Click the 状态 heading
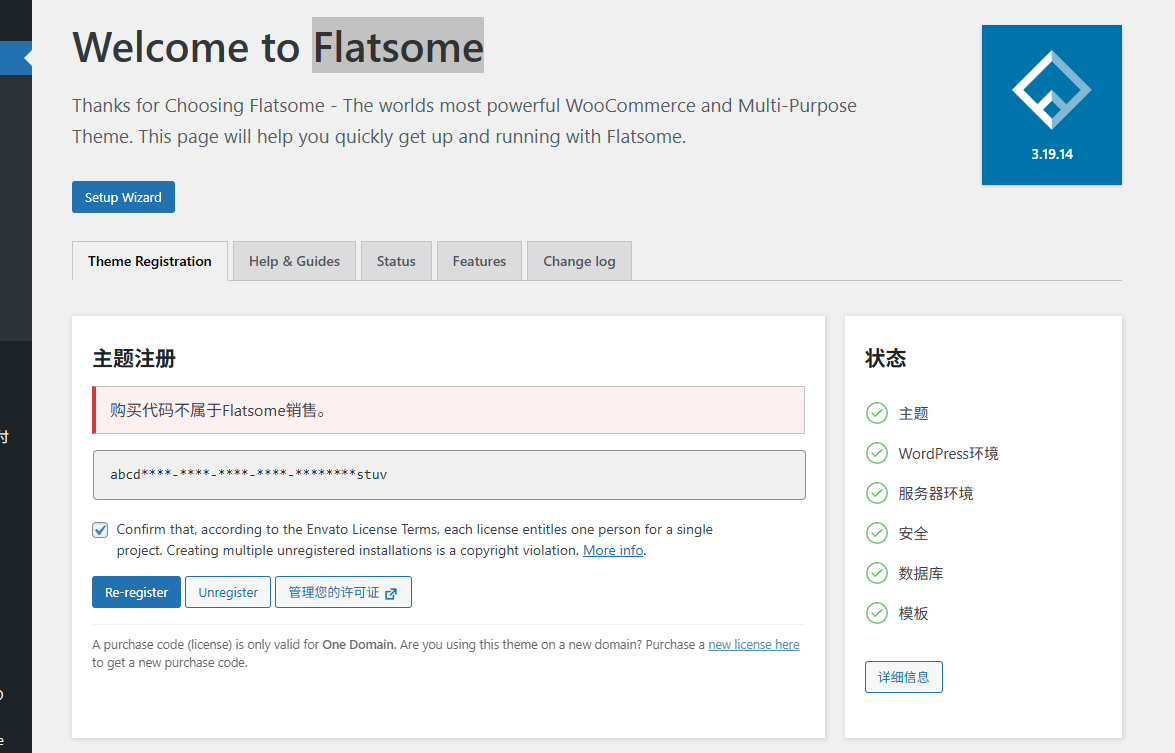 tap(886, 358)
